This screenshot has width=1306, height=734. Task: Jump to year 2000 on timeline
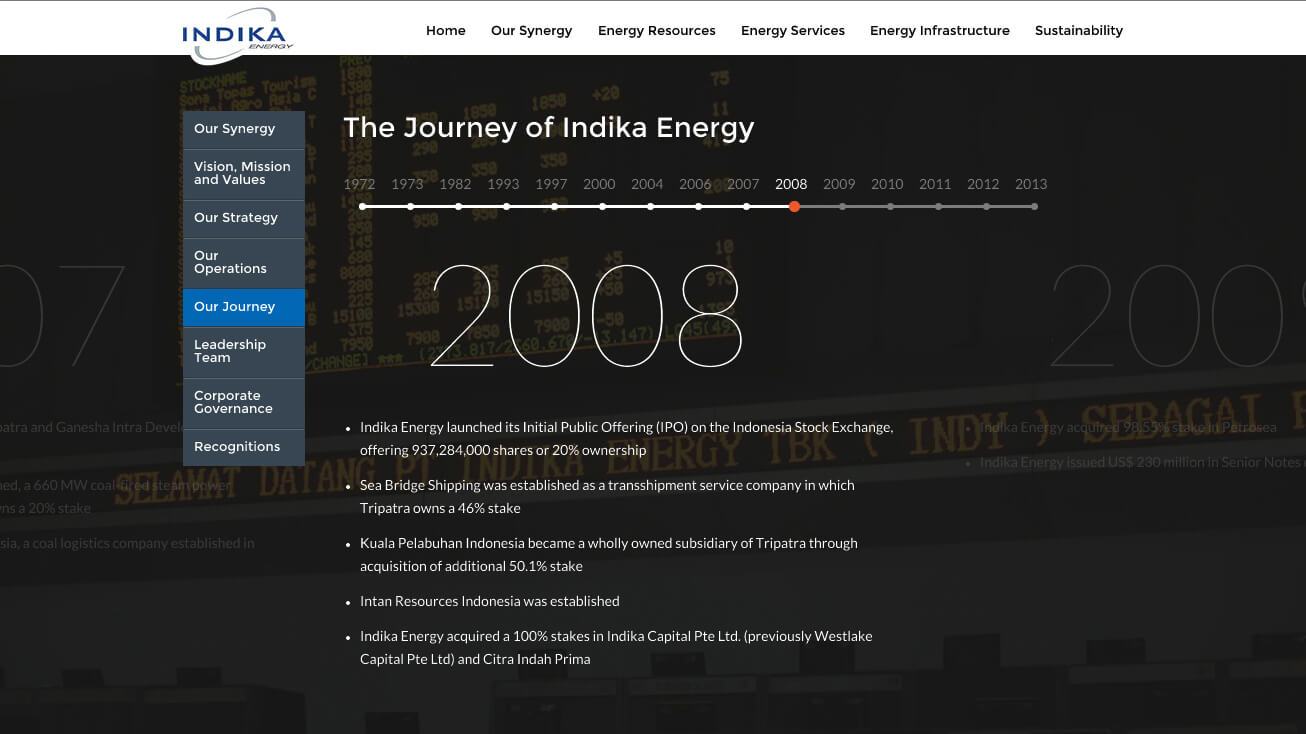click(599, 184)
